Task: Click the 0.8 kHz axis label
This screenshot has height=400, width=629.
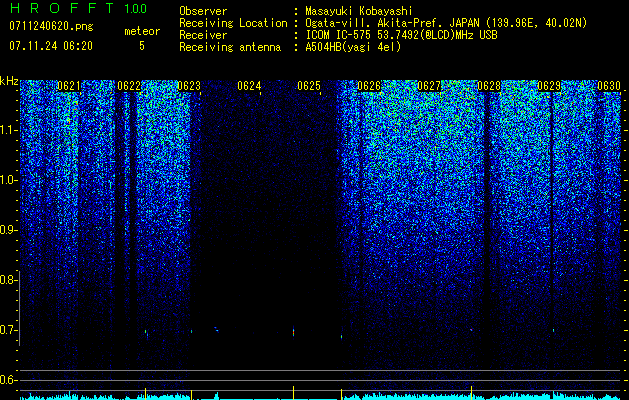Action: pos(9,280)
